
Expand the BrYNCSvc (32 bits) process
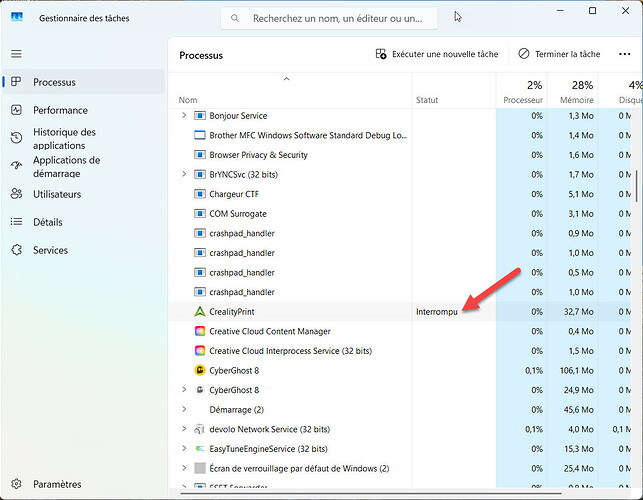pos(184,174)
